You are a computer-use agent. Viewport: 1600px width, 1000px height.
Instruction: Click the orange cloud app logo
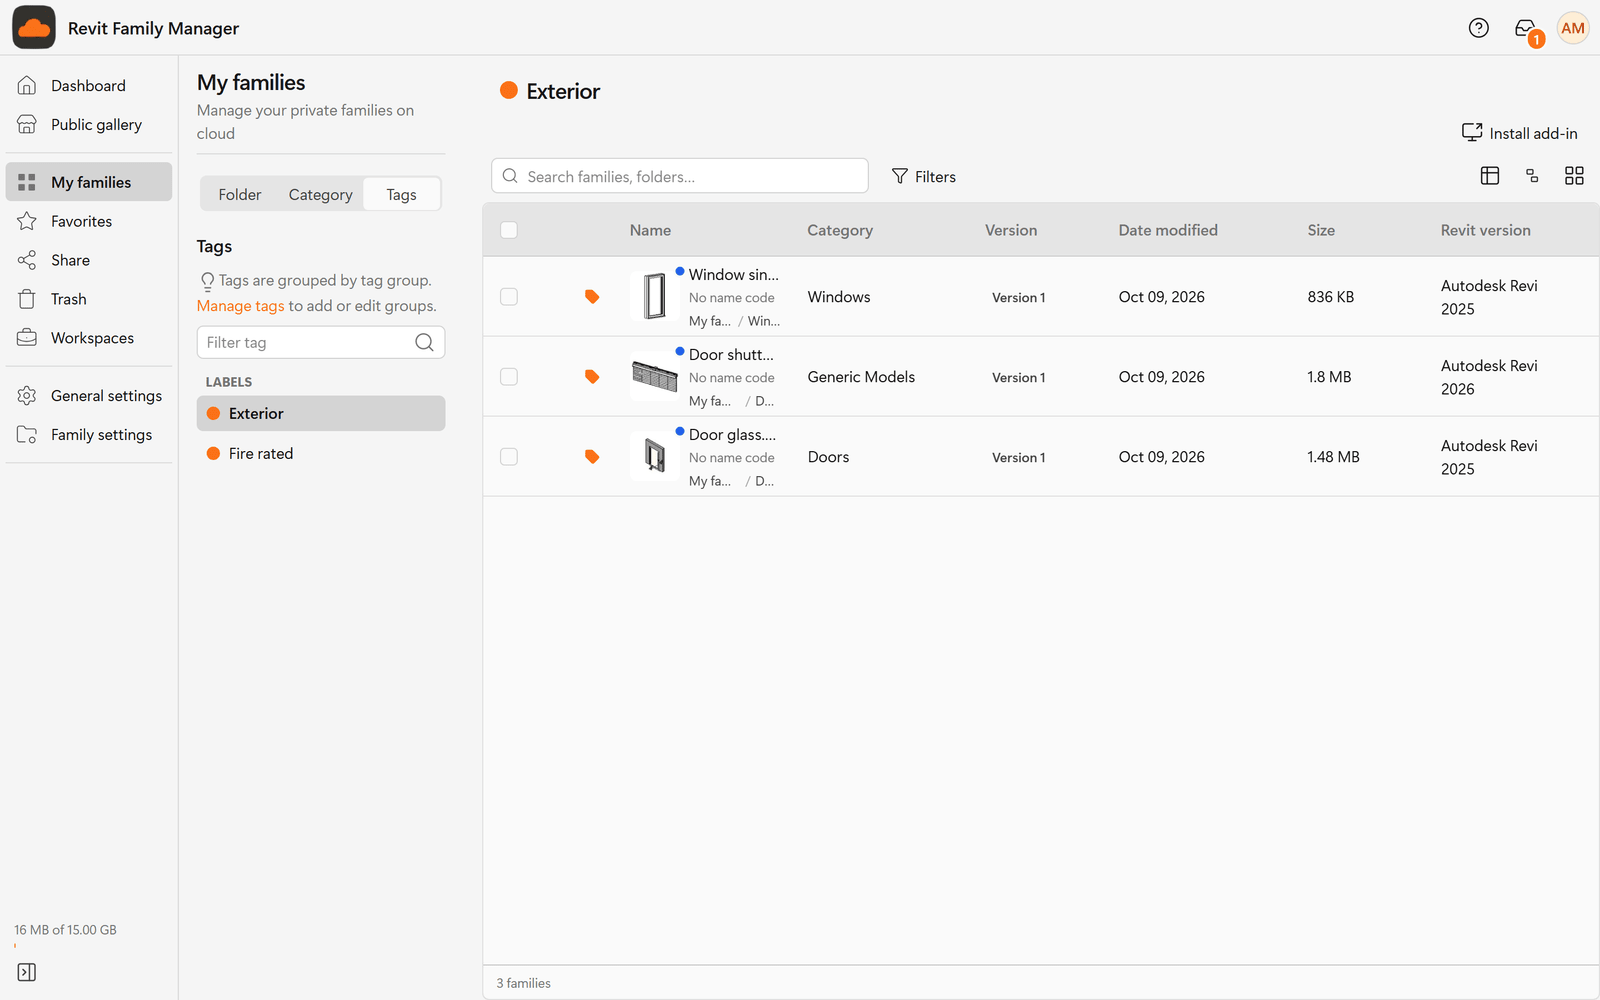[x=34, y=28]
